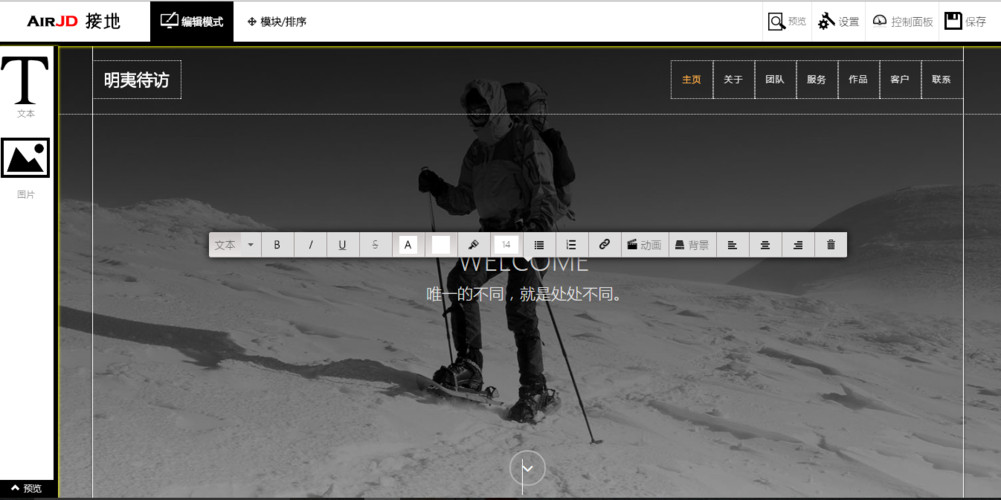This screenshot has width=1001, height=500.
Task: Open the white background color swatch
Action: (440, 245)
